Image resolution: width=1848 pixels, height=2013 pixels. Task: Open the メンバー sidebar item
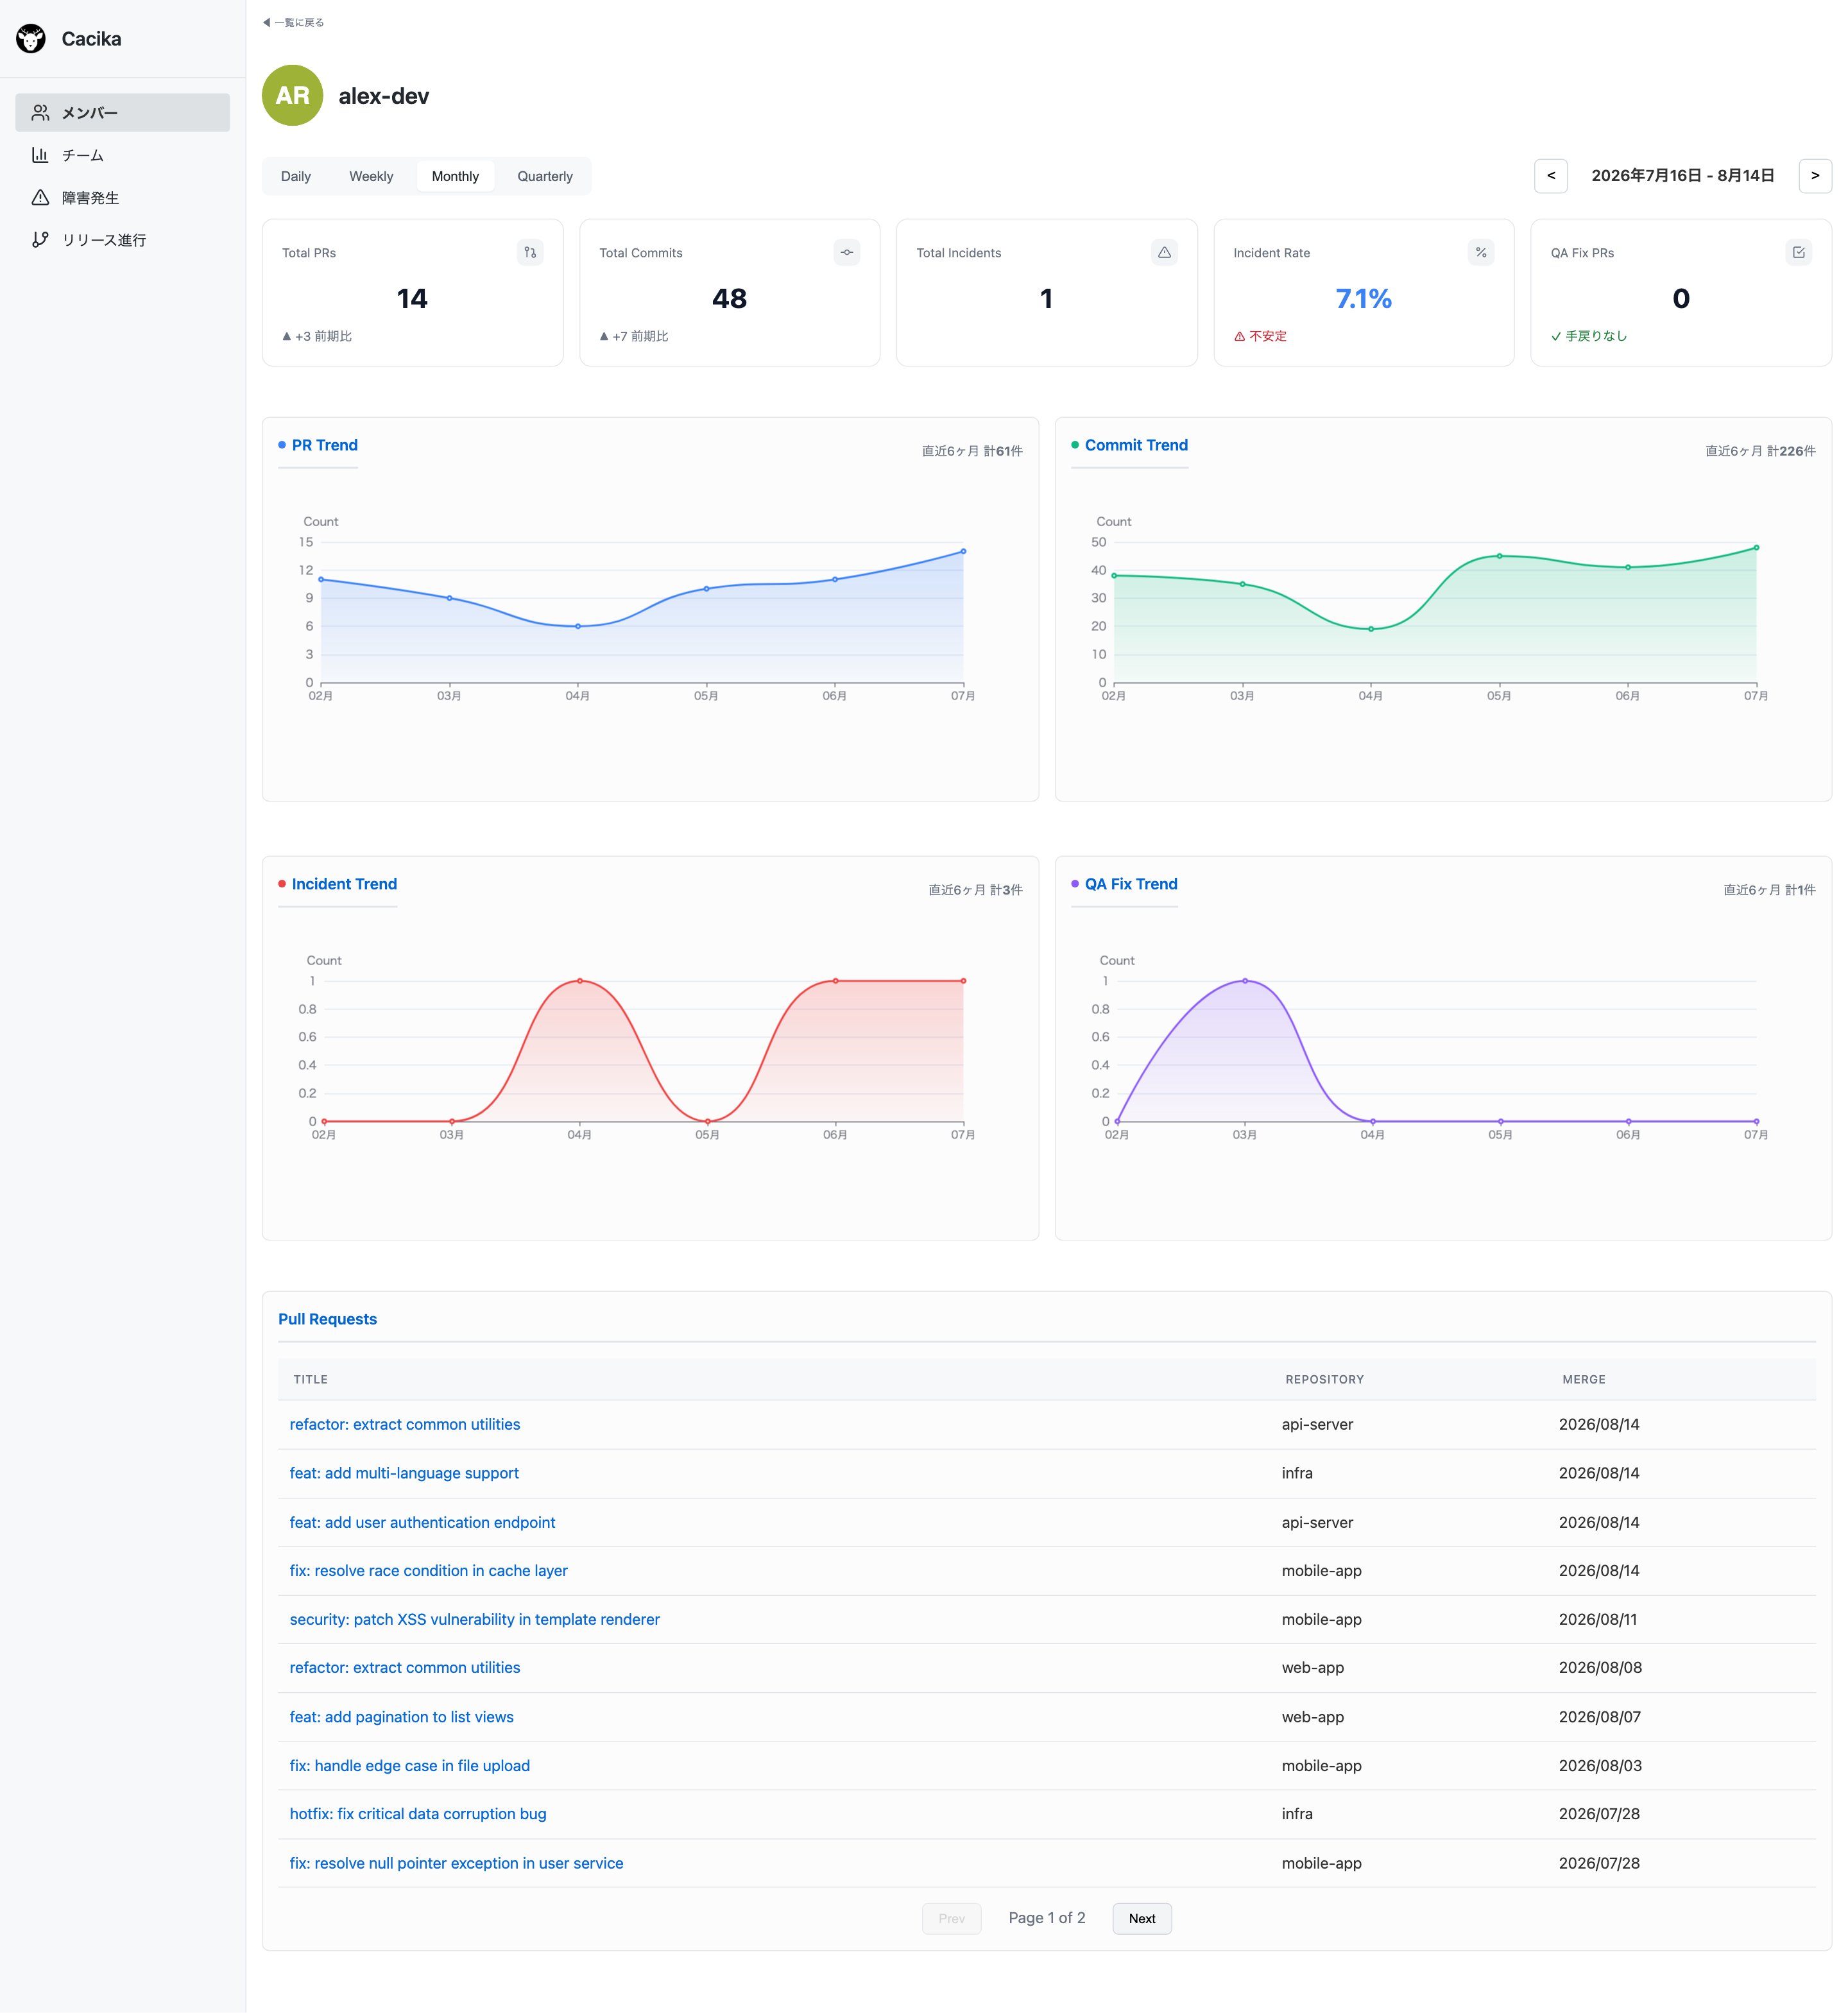[122, 113]
